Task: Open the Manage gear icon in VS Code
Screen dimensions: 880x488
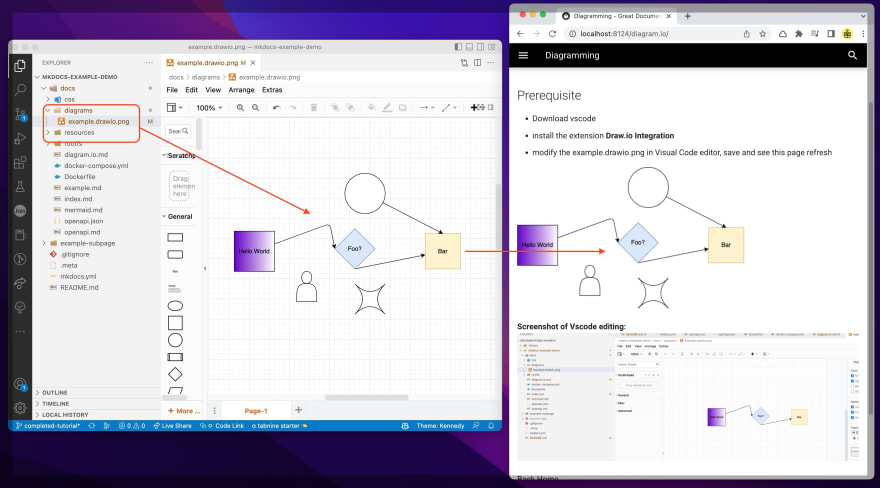Action: 20,408
